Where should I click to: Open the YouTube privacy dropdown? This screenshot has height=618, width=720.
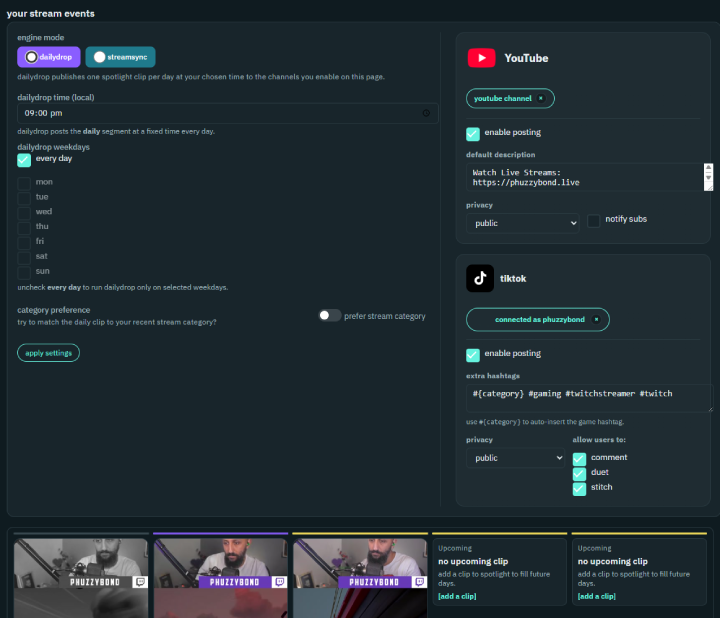(523, 223)
